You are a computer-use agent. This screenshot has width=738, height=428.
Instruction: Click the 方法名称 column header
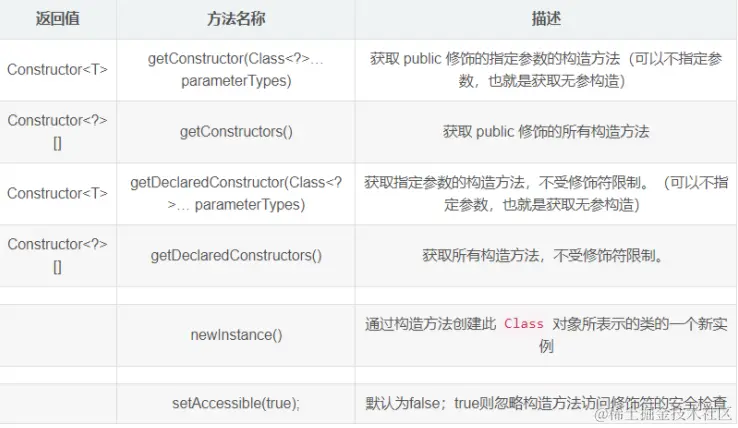tap(235, 19)
